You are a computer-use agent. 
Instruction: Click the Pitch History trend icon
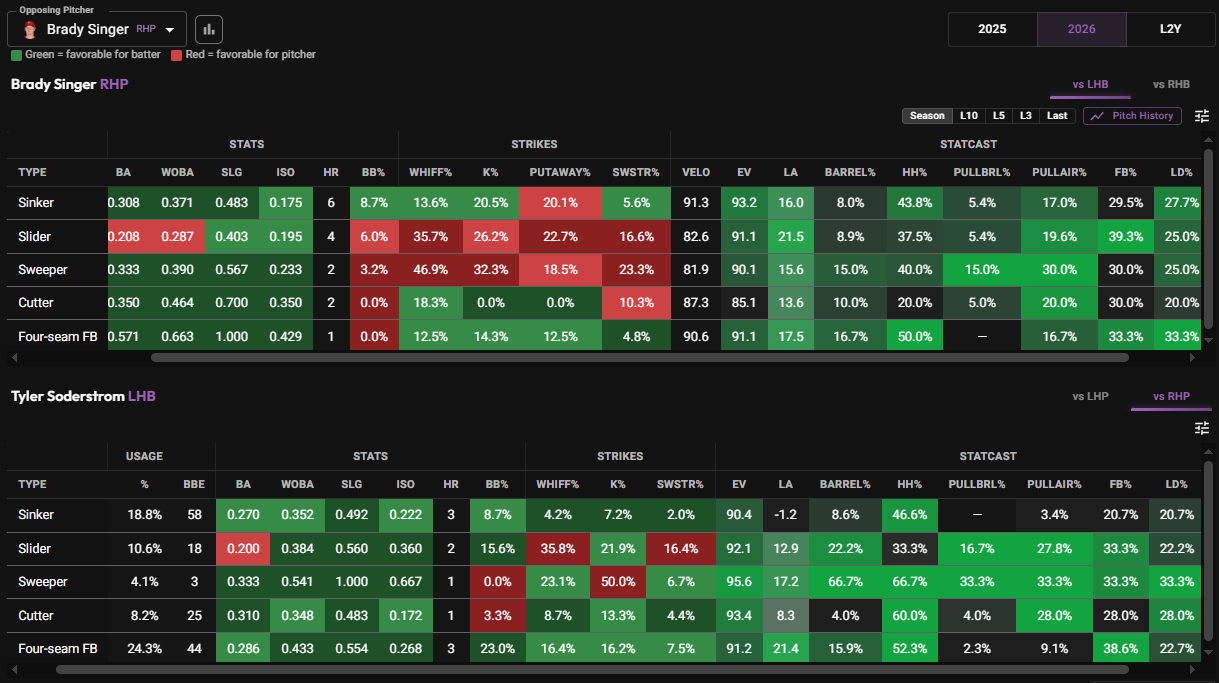[x=1098, y=116]
